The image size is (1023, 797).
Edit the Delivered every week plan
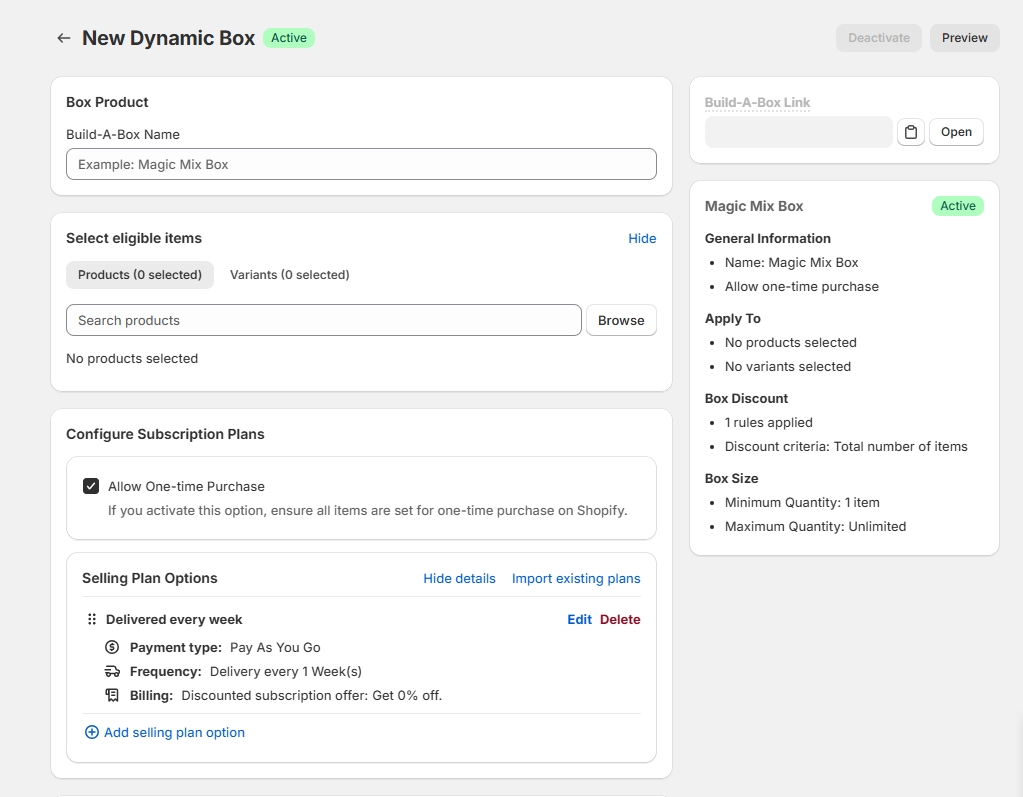click(x=579, y=620)
